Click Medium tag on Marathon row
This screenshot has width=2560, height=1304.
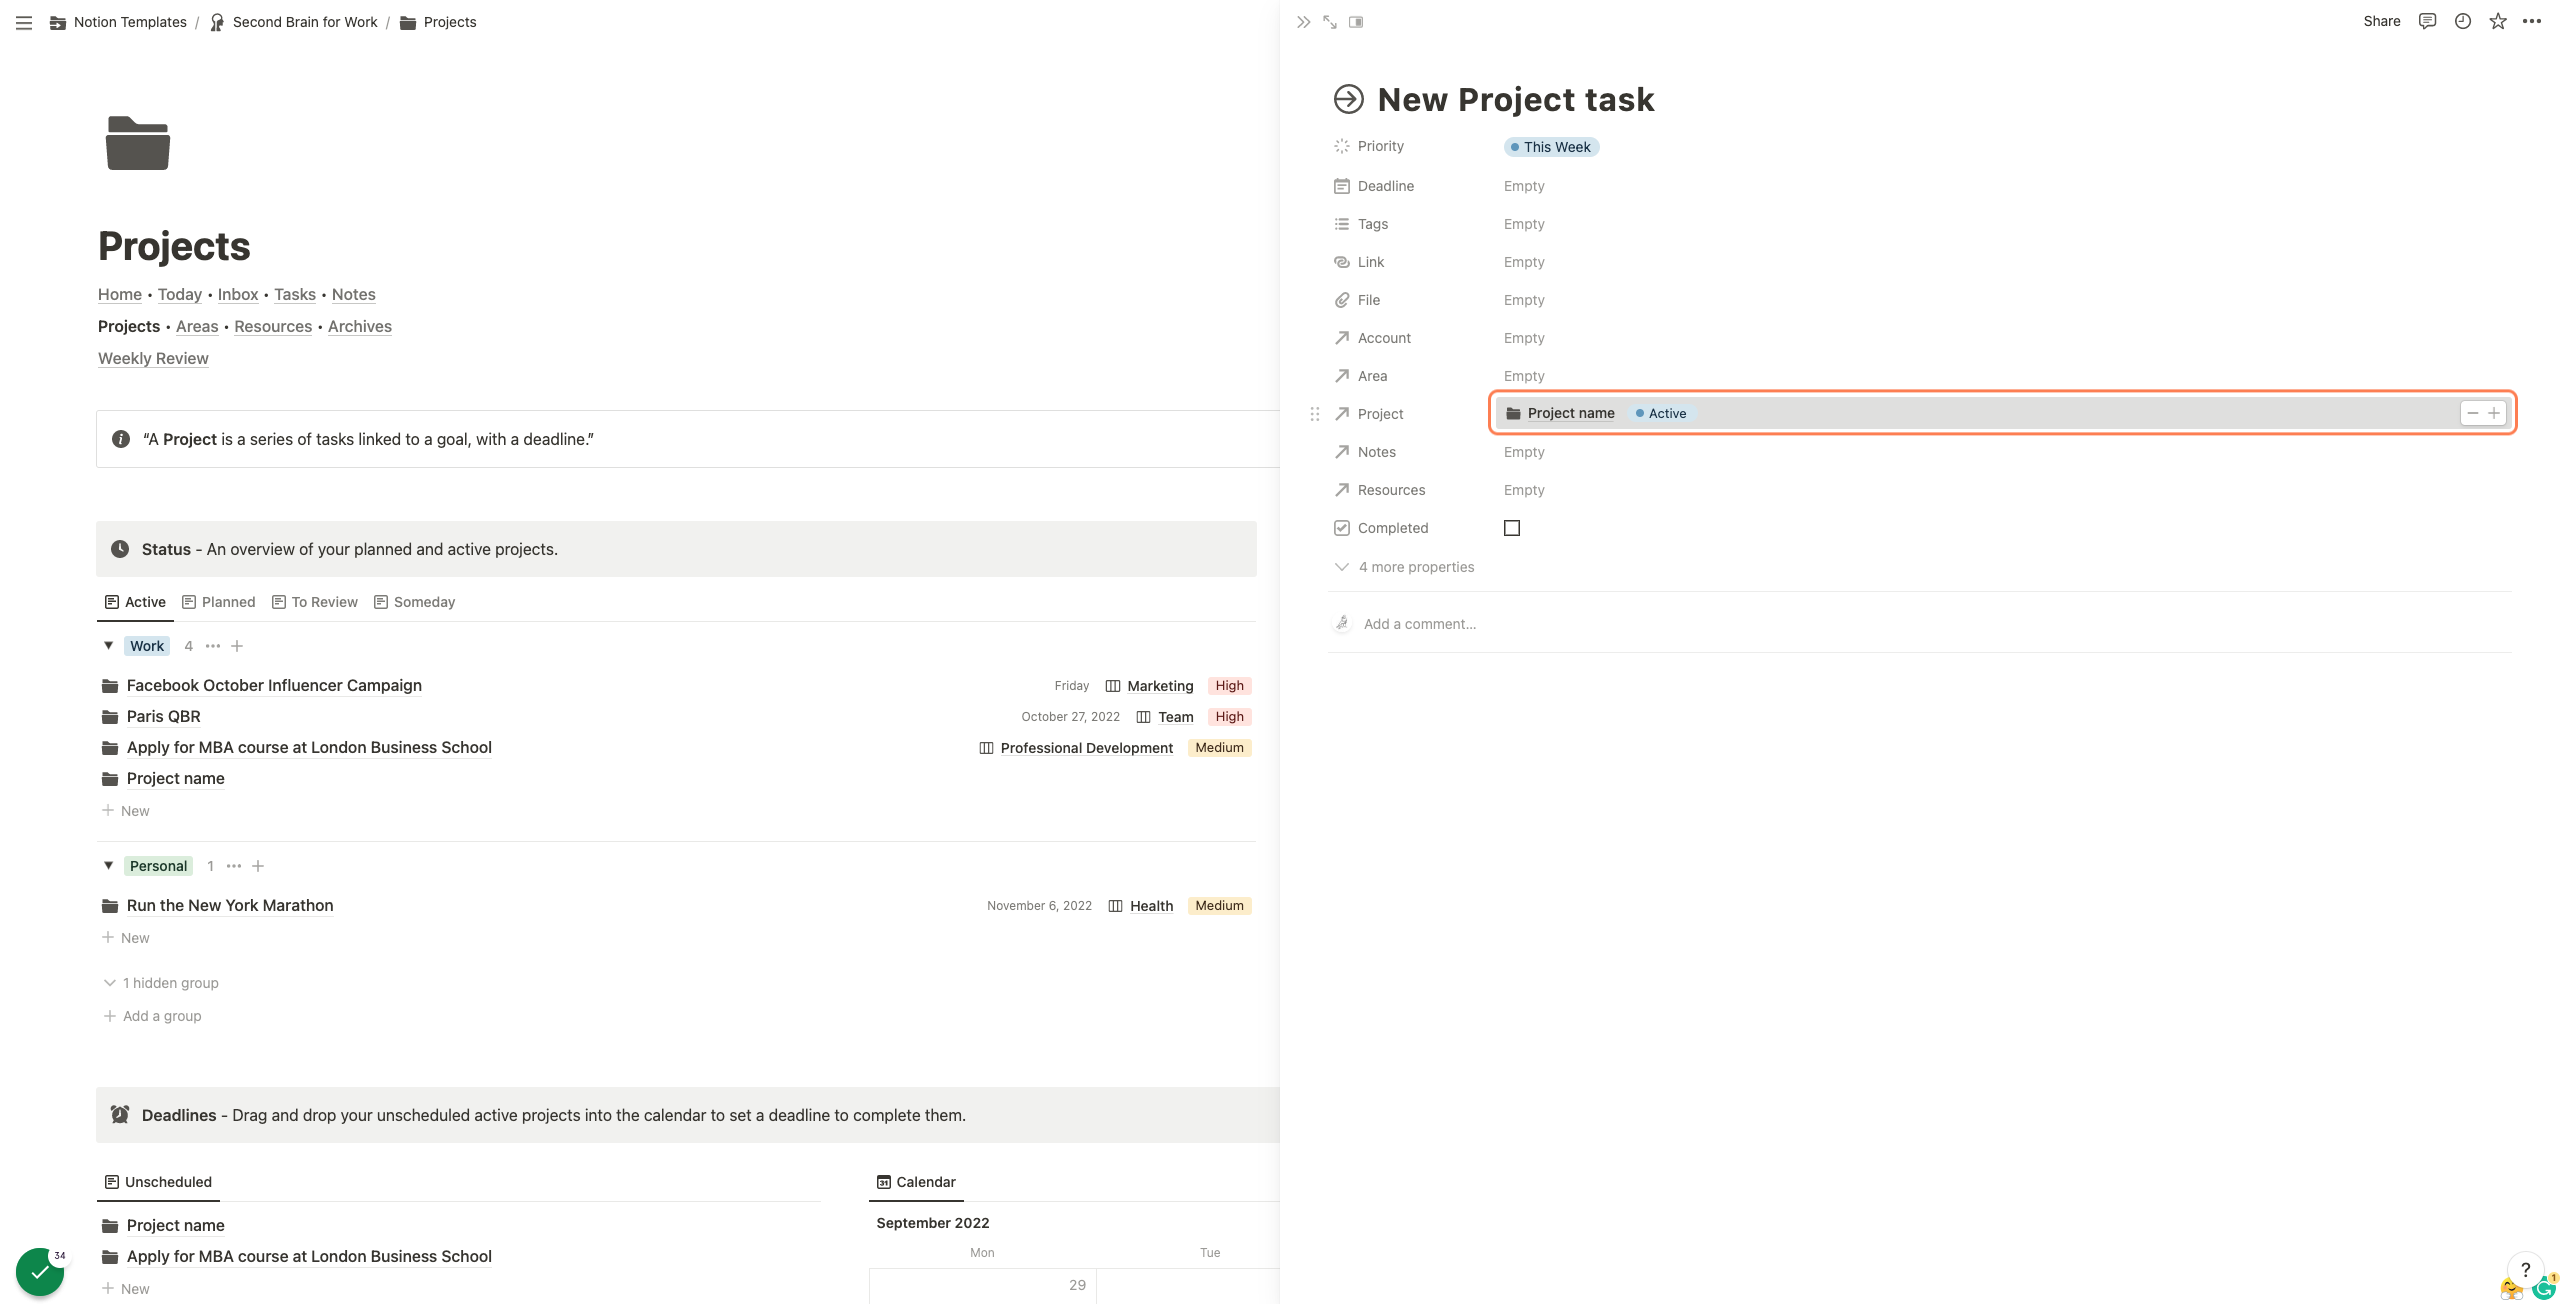(x=1220, y=906)
